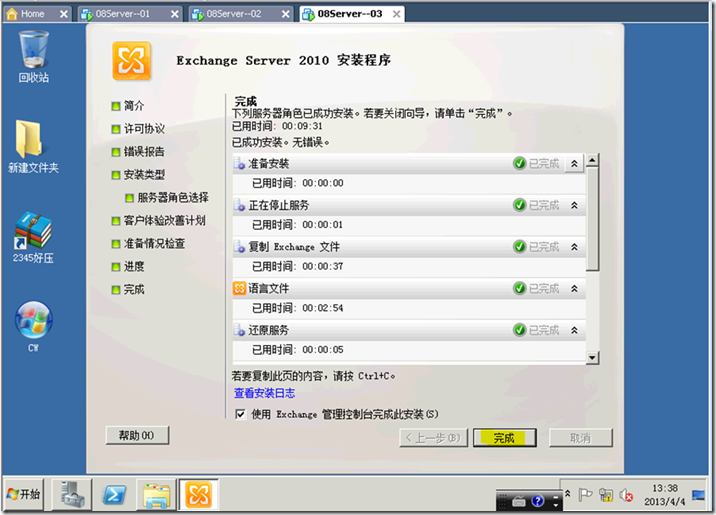Launch PowerShell from the taskbar
The height and width of the screenshot is (515, 716).
coord(114,494)
